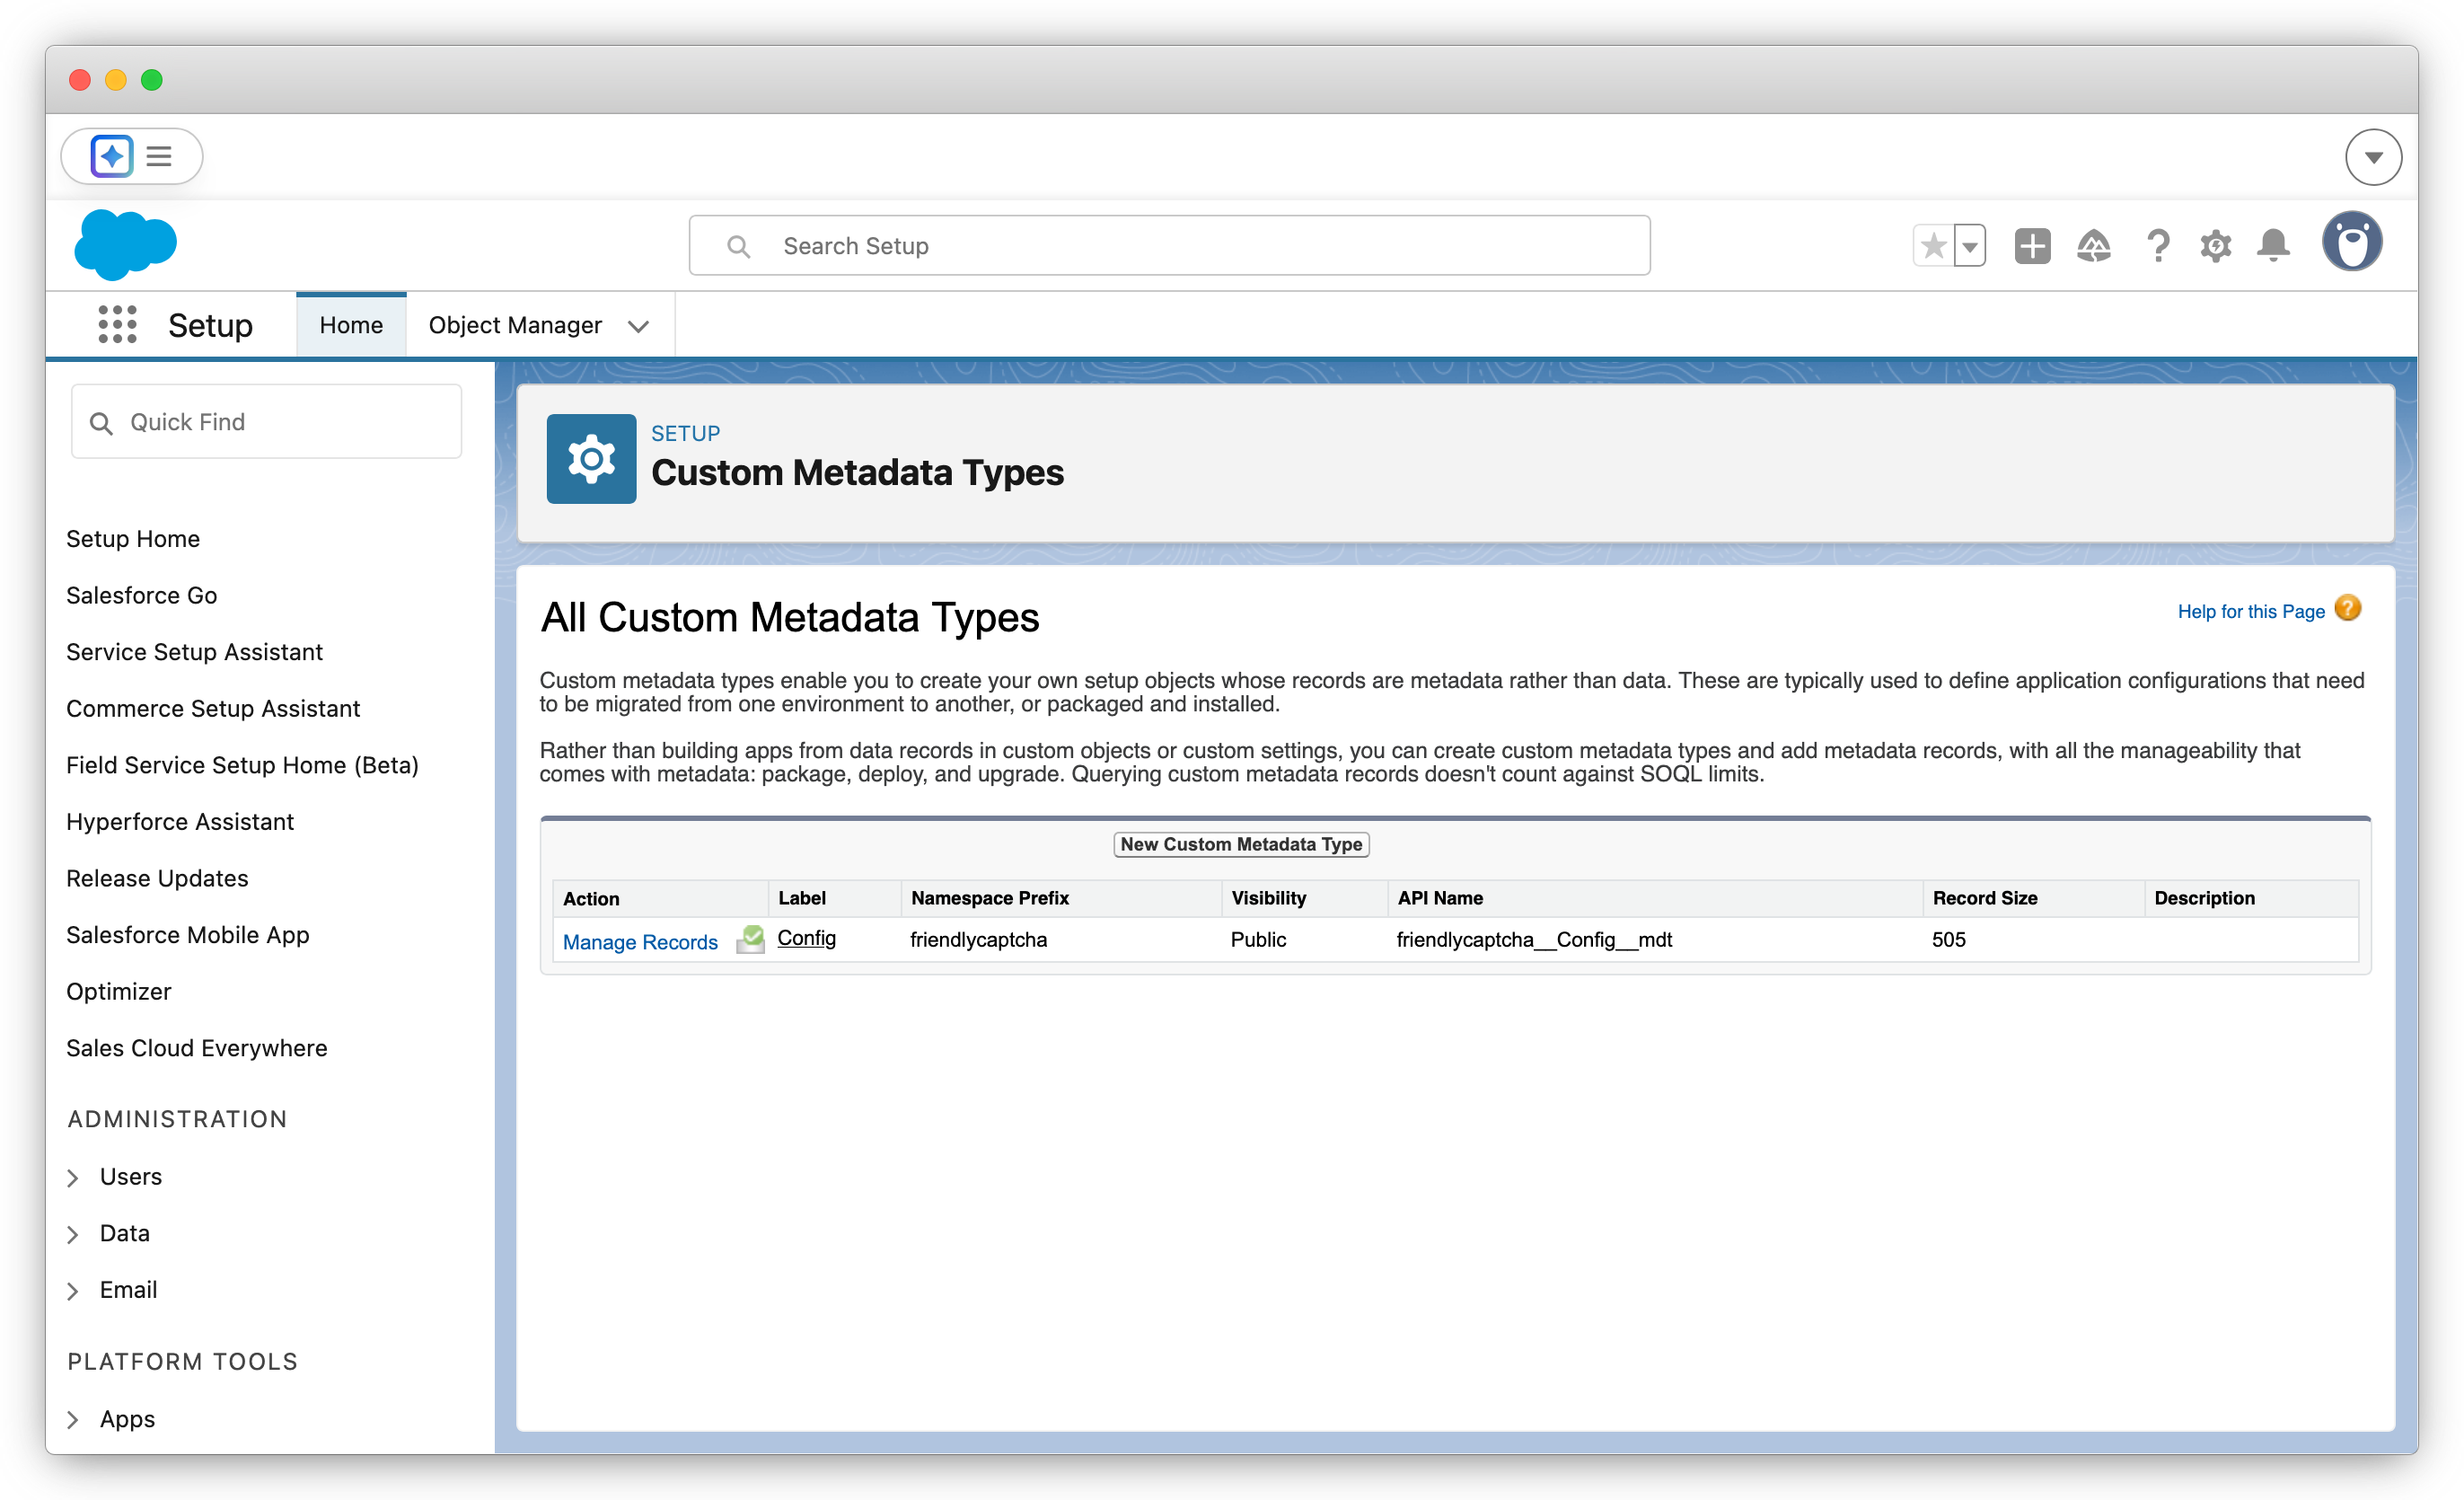Open the hamburger menu in browser bar
This screenshot has height=1500, width=2464.
pyautogui.click(x=159, y=156)
